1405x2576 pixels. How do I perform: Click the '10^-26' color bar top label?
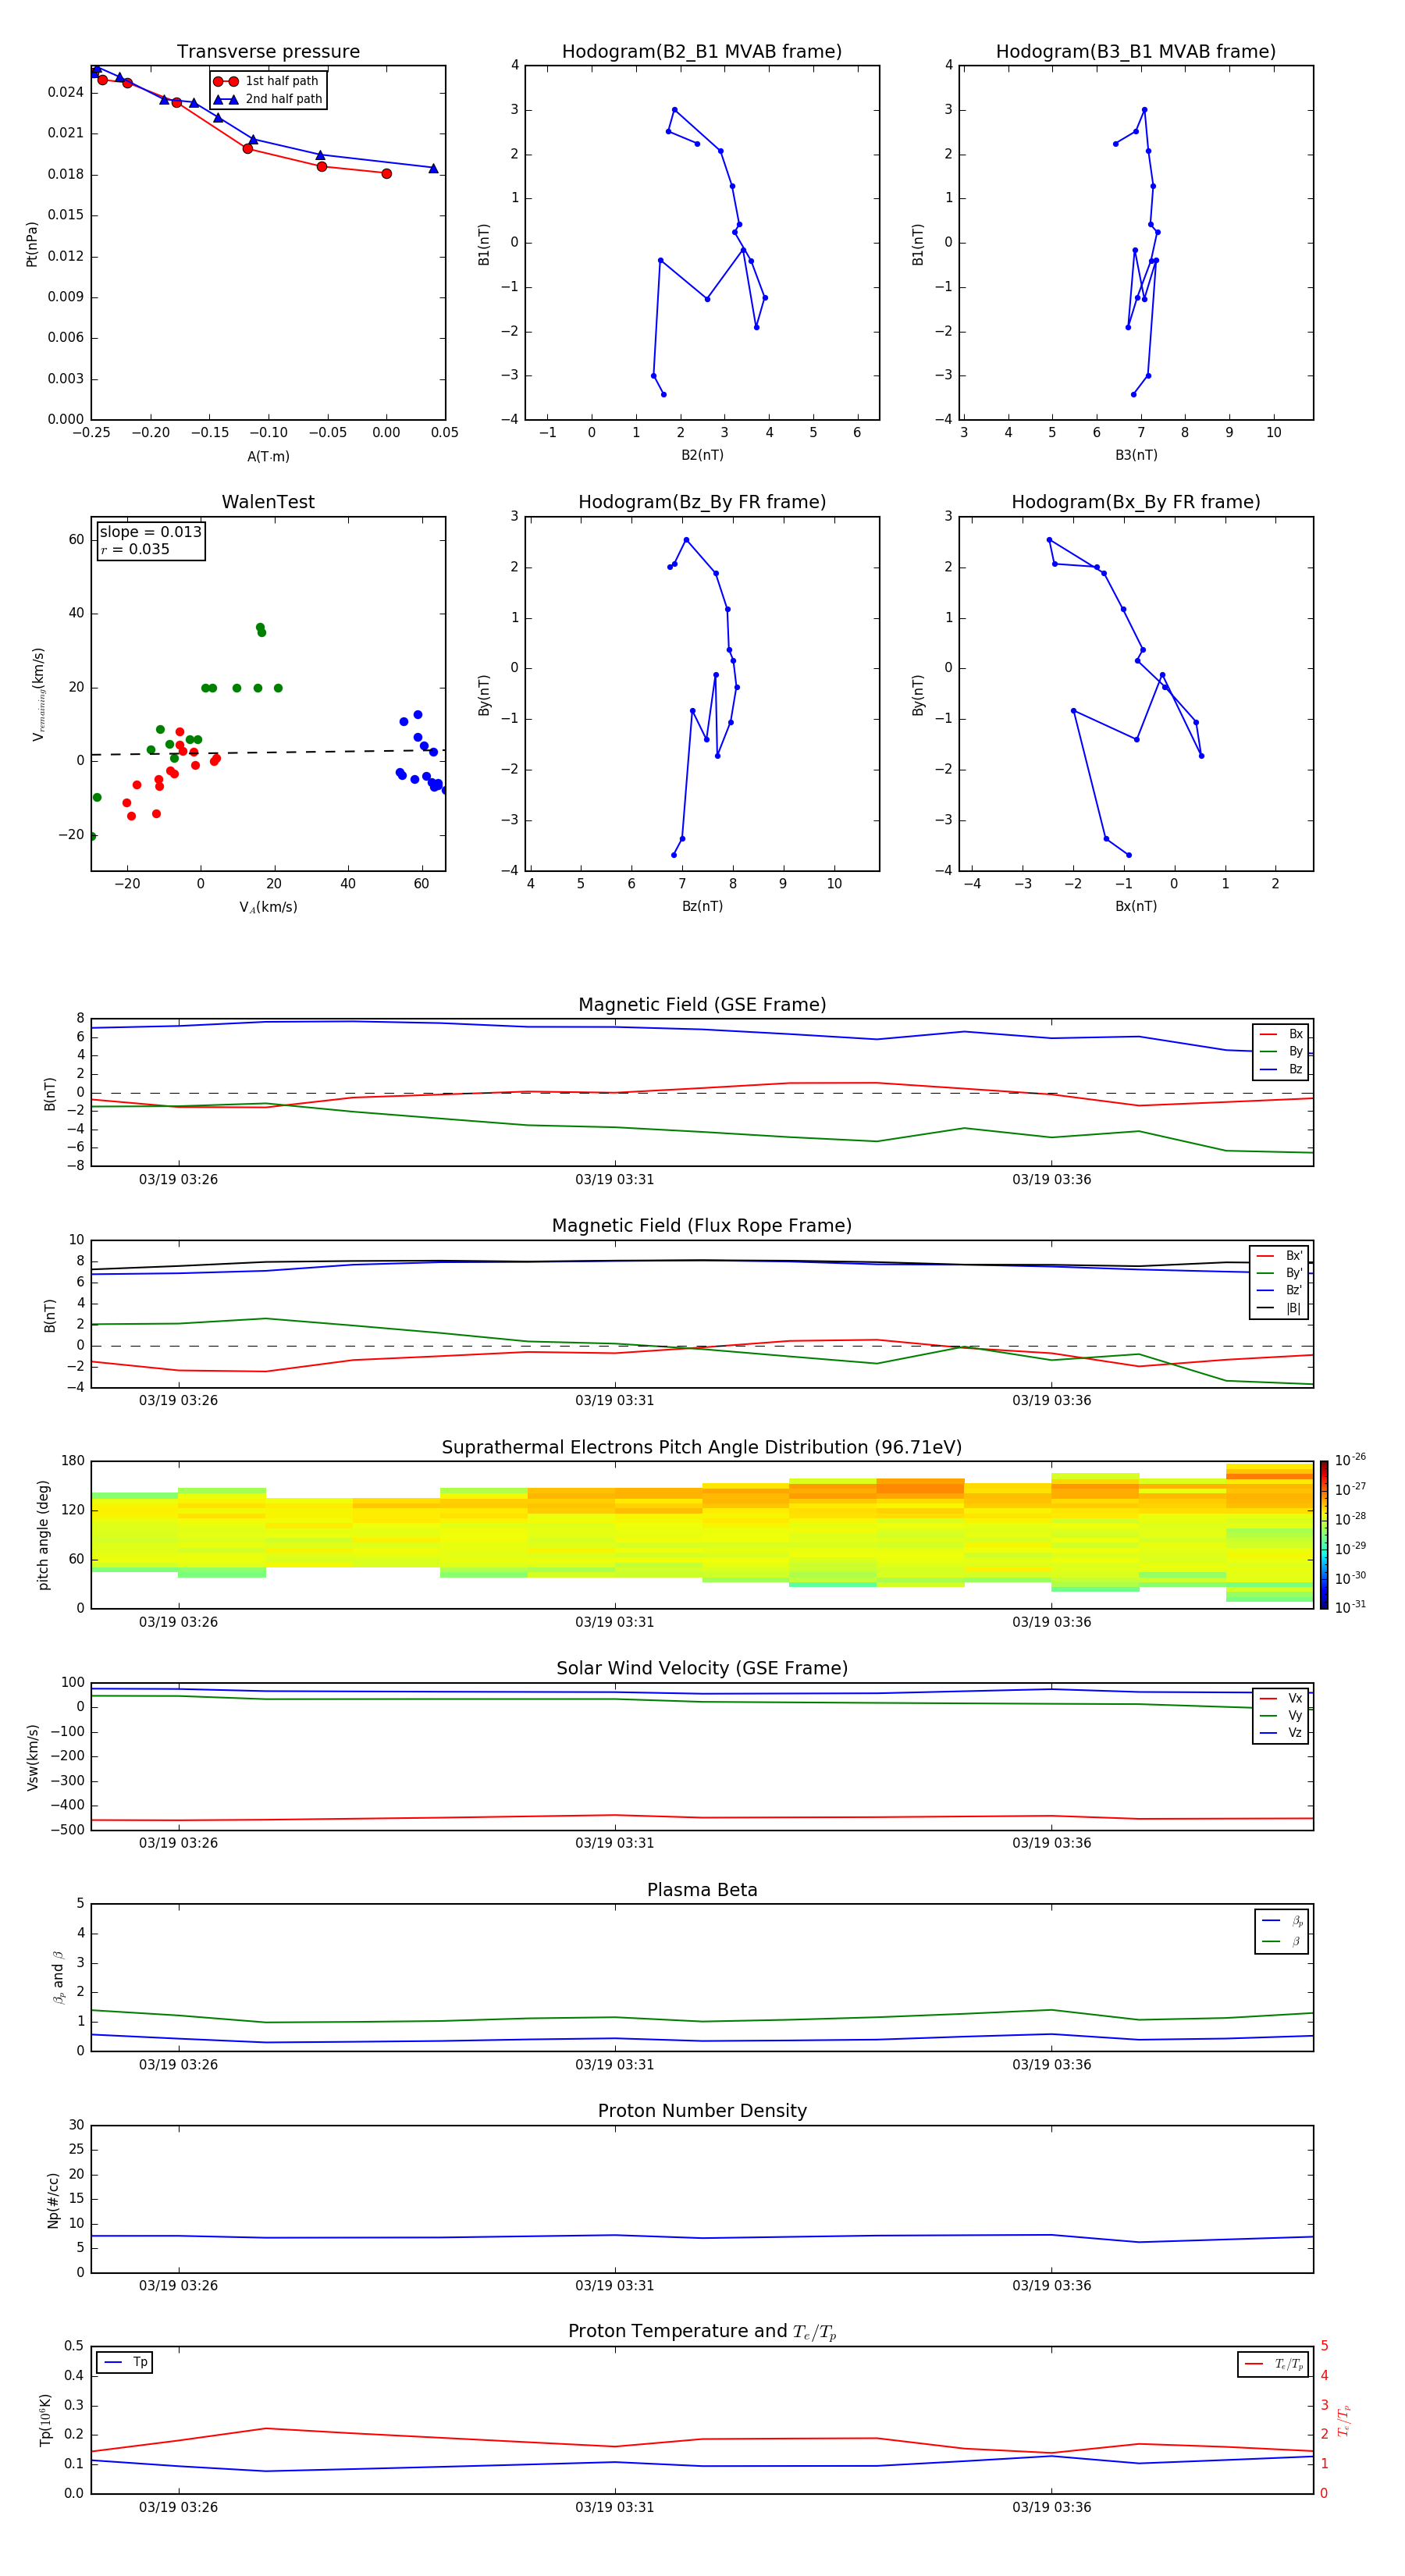[1350, 1459]
